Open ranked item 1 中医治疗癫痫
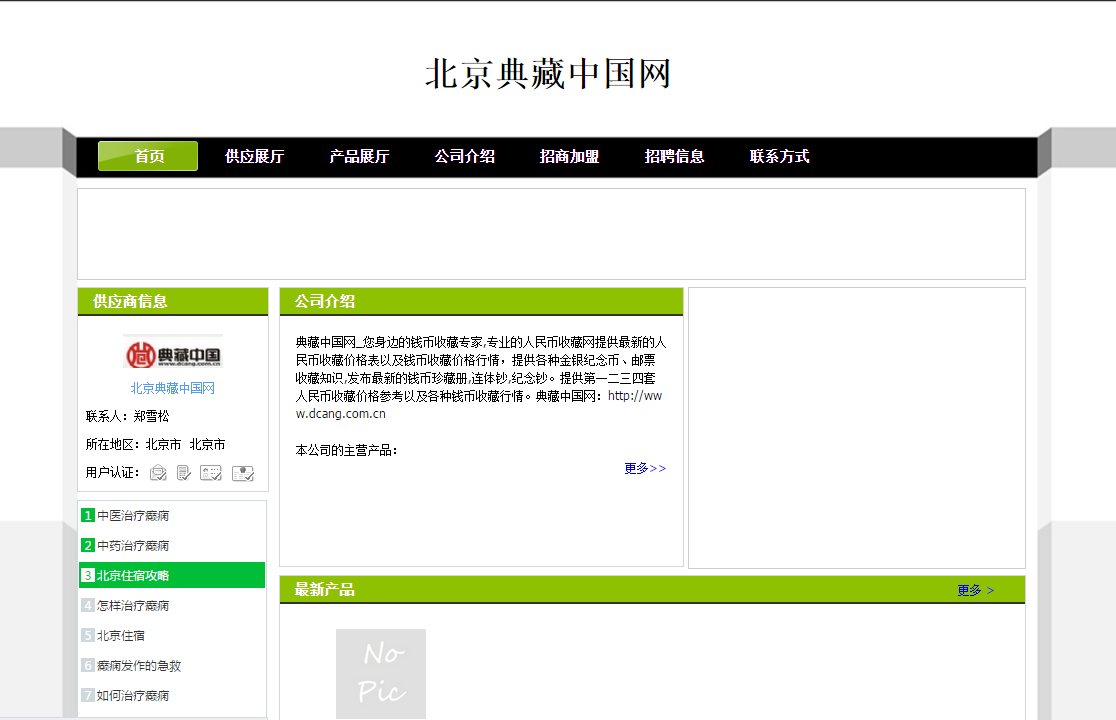This screenshot has width=1116, height=720. click(x=133, y=516)
